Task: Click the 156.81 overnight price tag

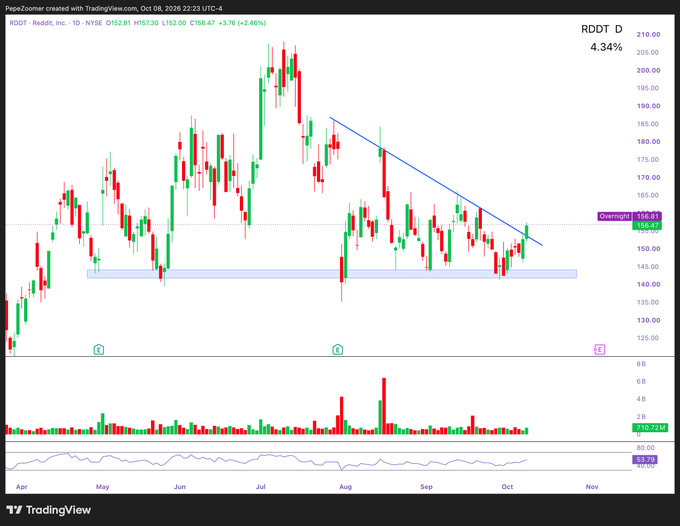Action: 647,216
